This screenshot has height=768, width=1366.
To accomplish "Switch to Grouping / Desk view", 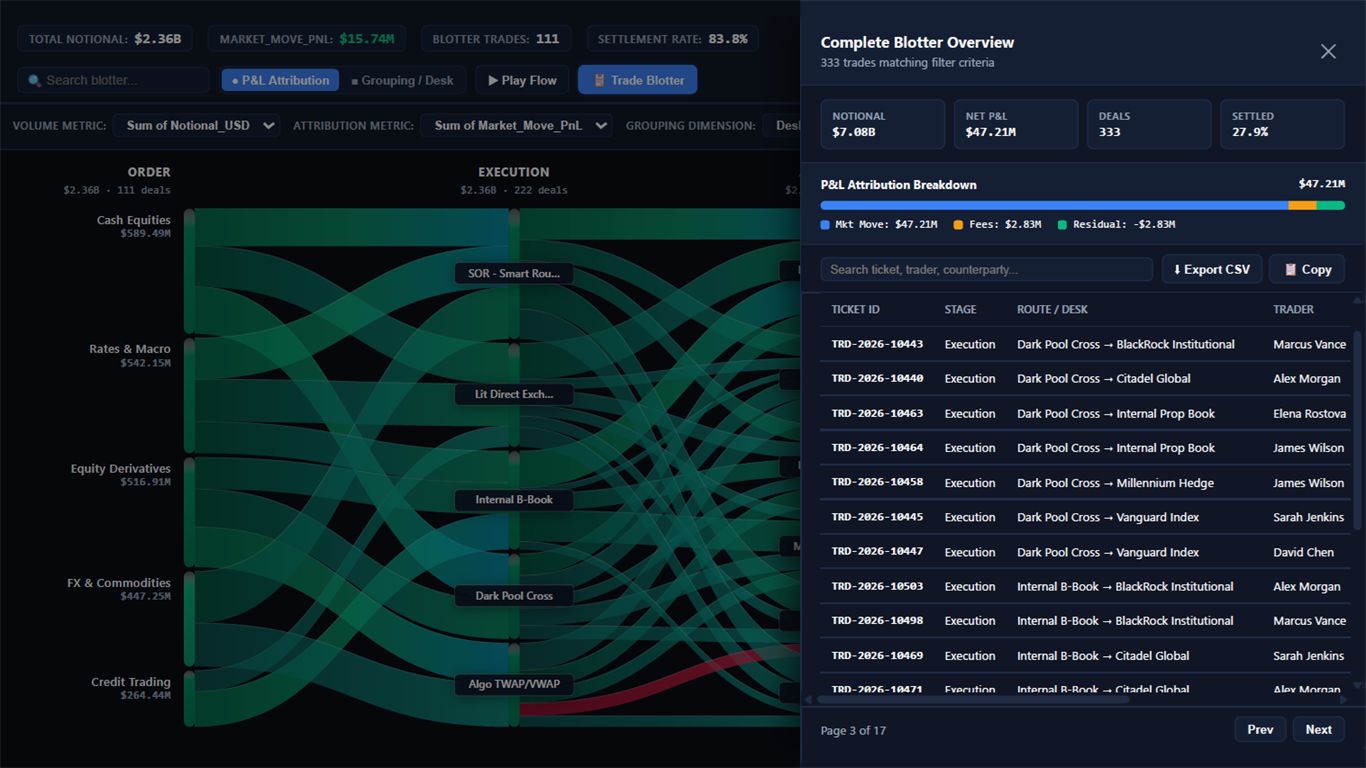I will [402, 80].
